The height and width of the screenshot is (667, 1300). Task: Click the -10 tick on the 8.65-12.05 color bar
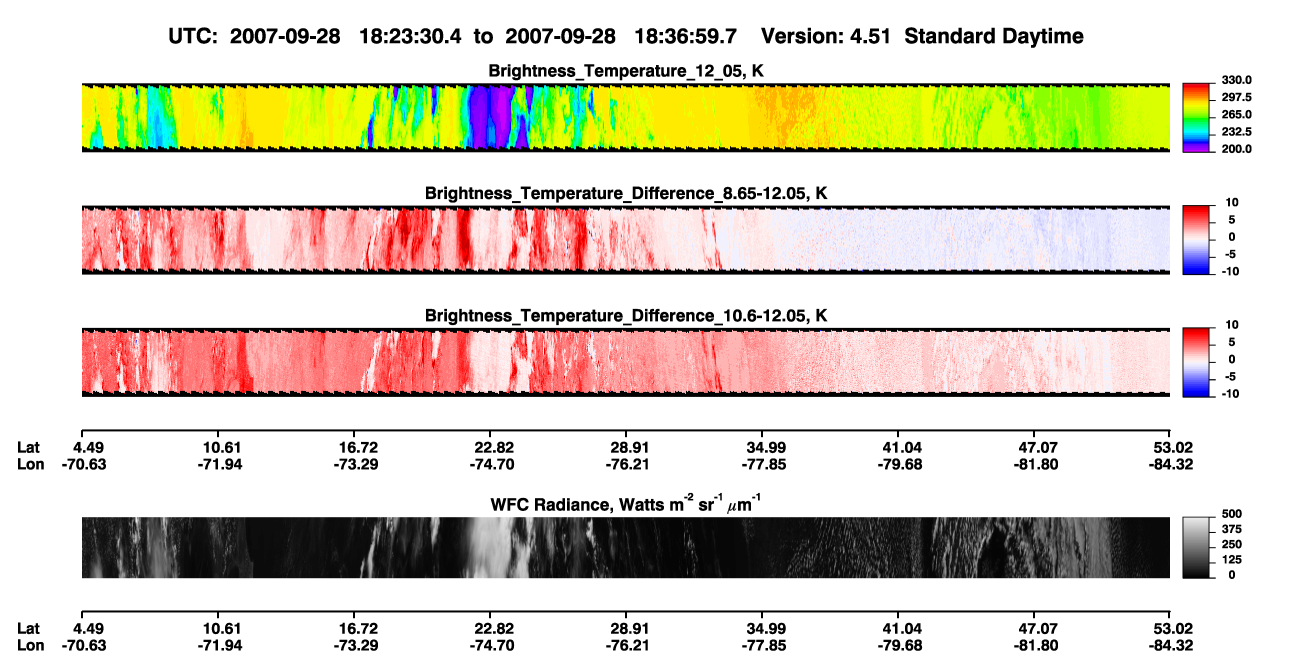click(1233, 271)
